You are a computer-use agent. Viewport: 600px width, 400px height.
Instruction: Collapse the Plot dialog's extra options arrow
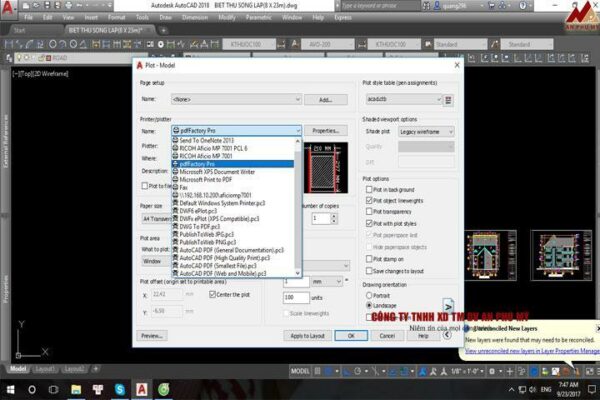[x=447, y=335]
